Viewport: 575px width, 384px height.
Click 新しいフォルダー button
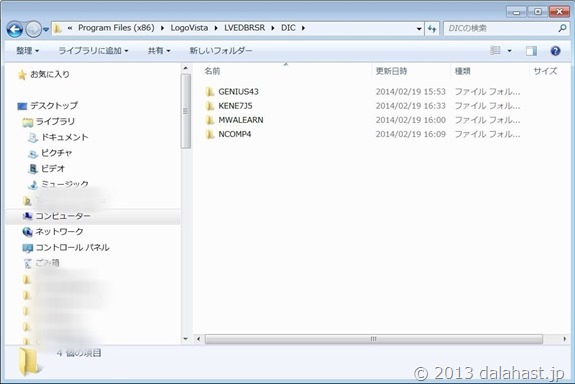click(x=221, y=51)
